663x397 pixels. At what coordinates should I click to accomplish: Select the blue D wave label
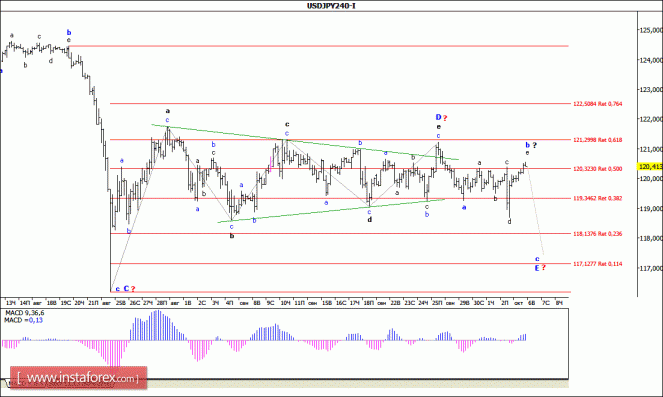tap(438, 117)
